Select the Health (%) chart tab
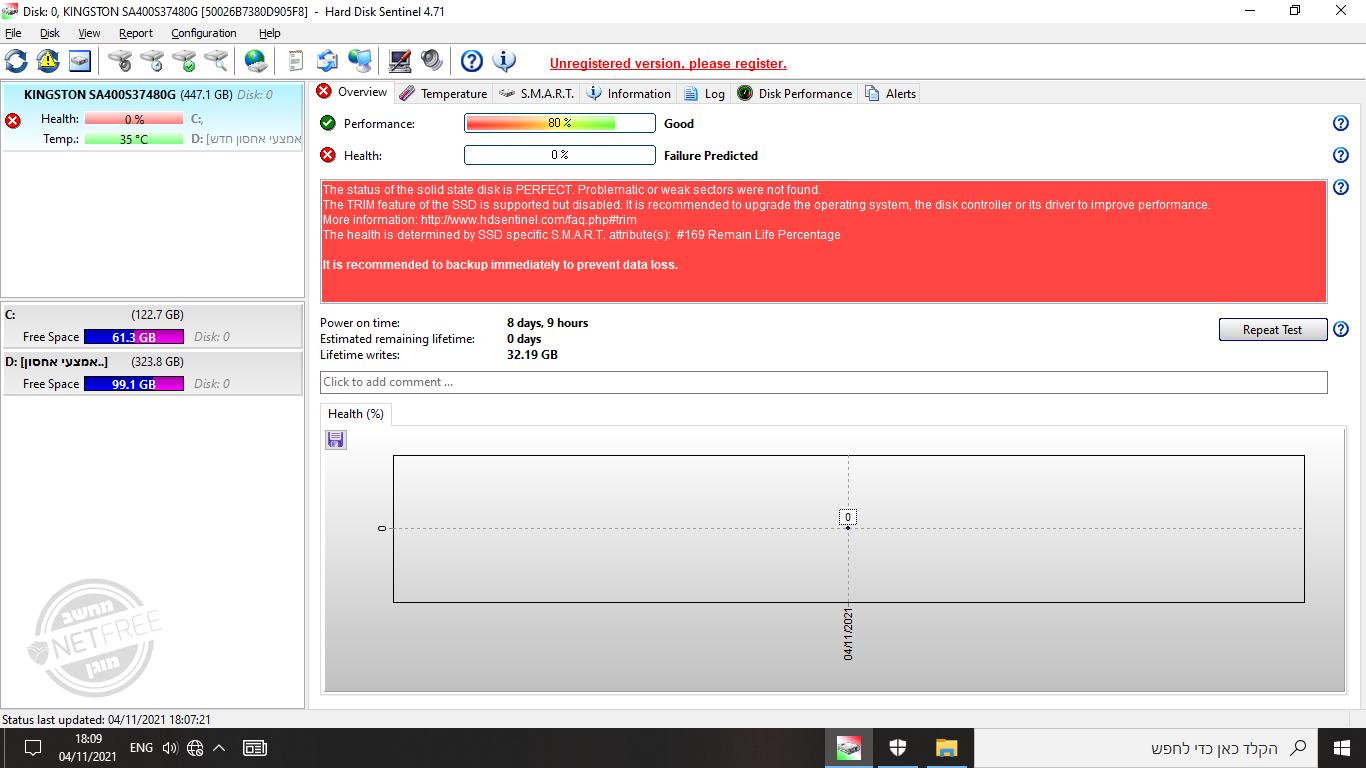This screenshot has height=768, width=1366. pyautogui.click(x=356, y=413)
